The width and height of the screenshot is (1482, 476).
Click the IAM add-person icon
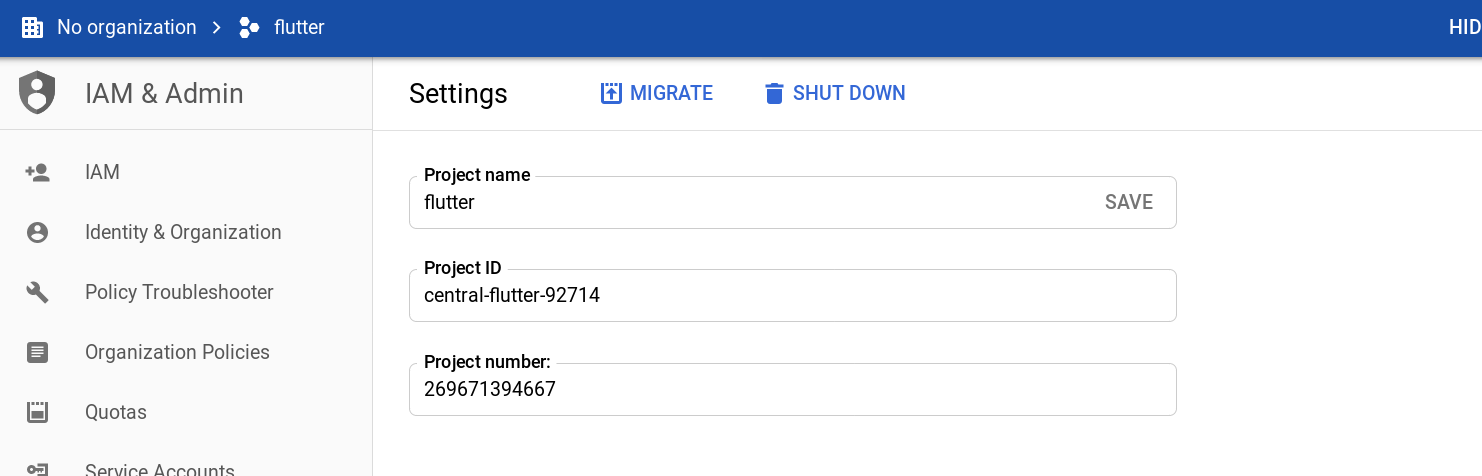pos(37,172)
